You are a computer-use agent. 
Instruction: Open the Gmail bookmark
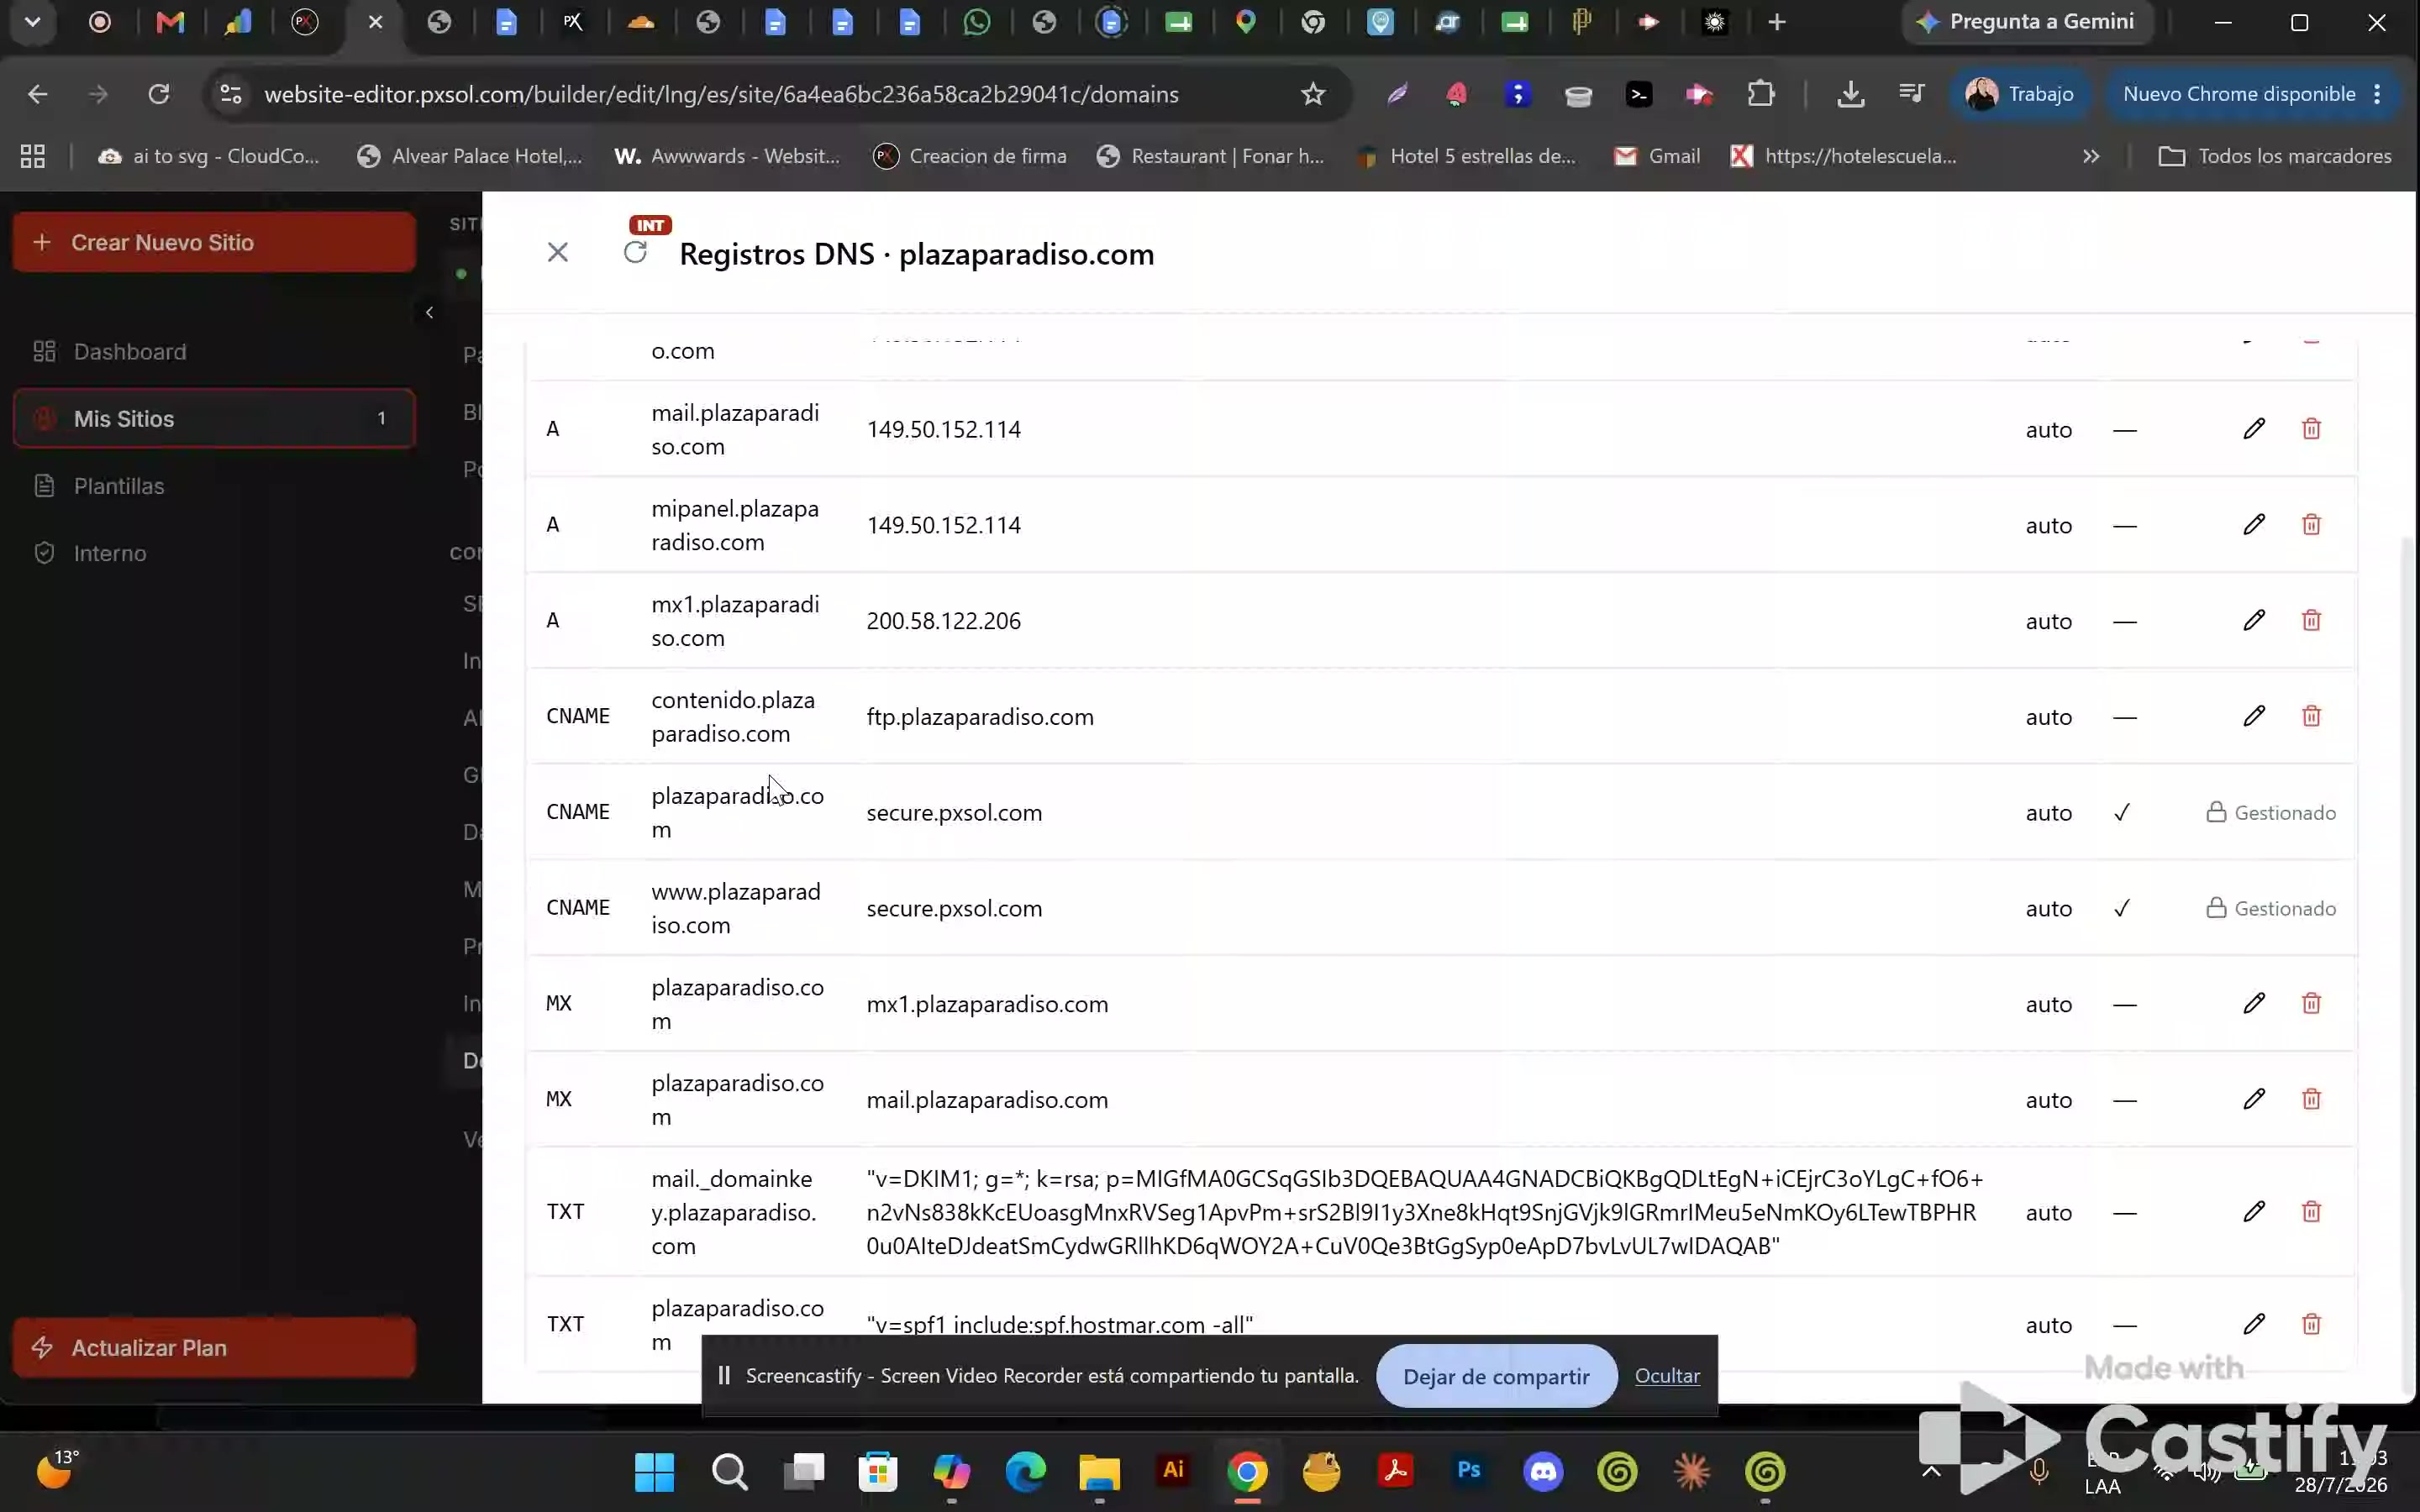pyautogui.click(x=1657, y=156)
